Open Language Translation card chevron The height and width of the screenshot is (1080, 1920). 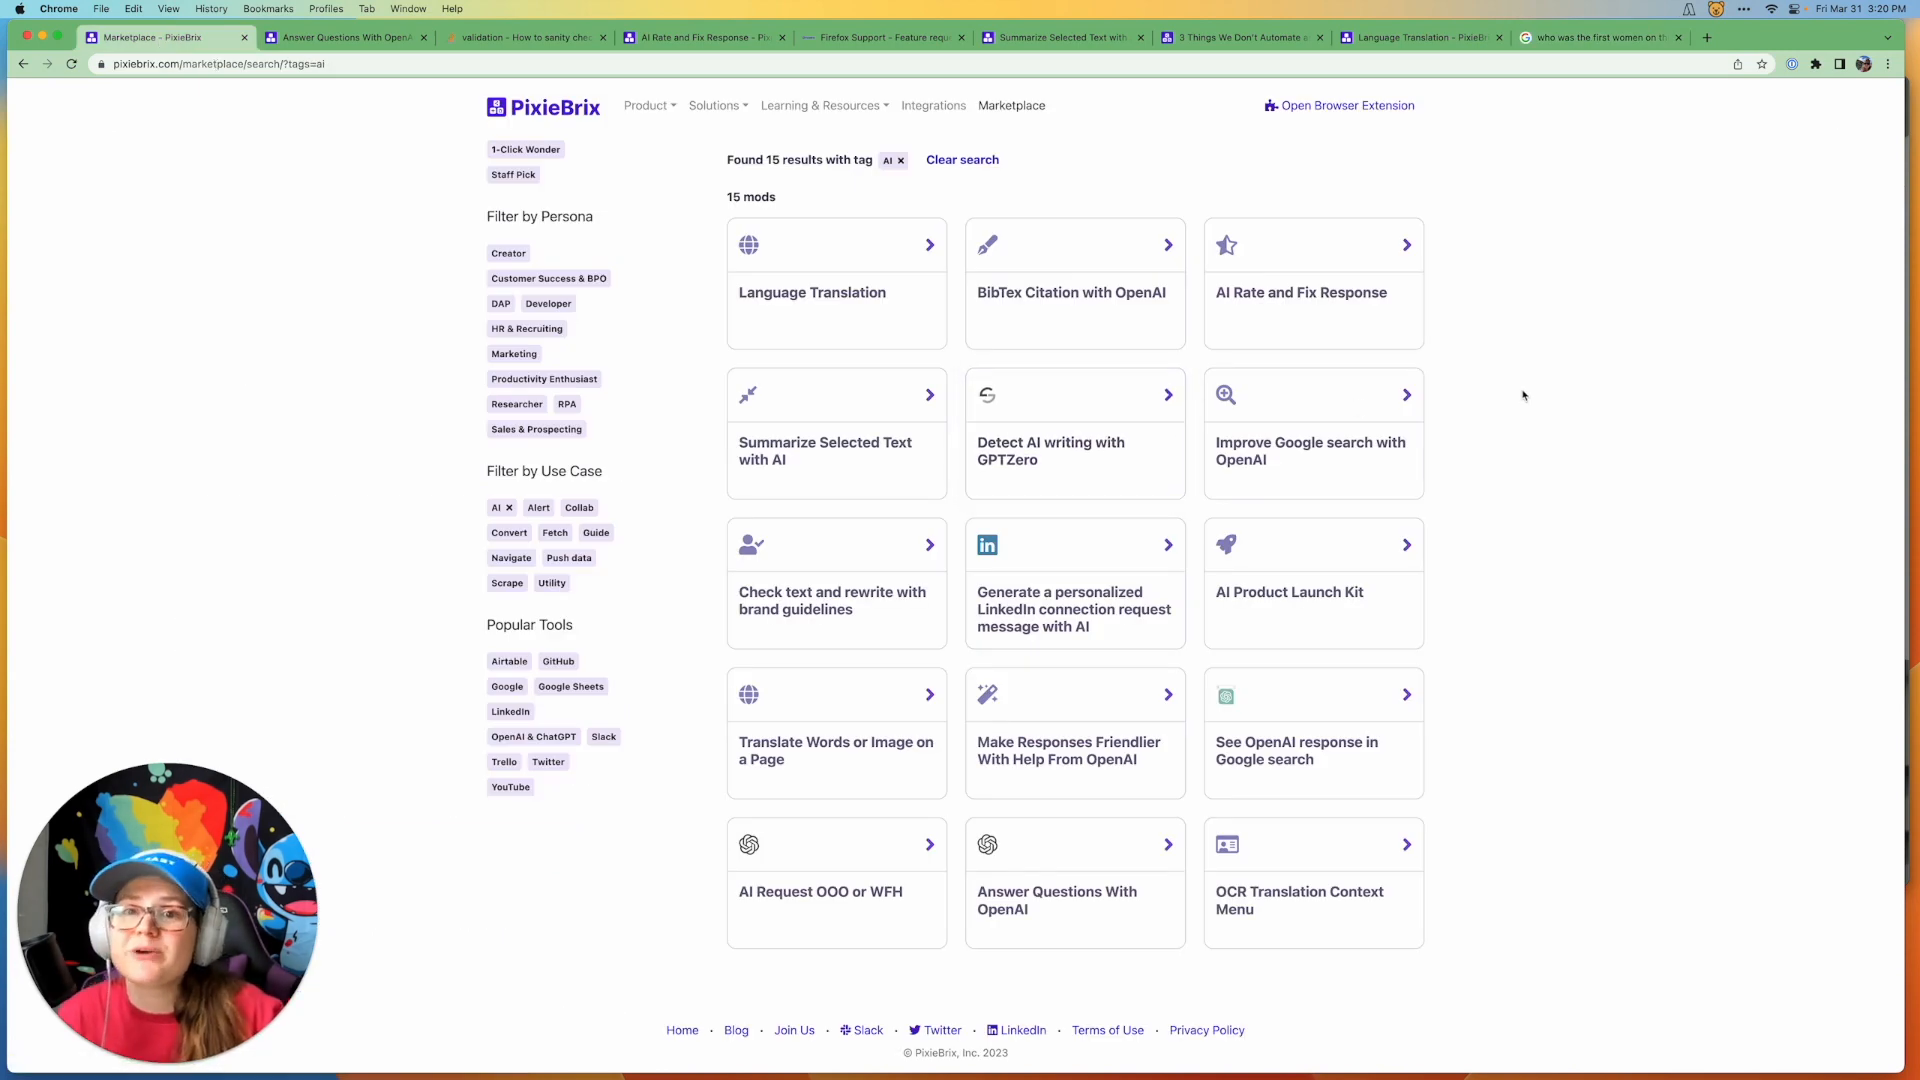[x=930, y=245]
